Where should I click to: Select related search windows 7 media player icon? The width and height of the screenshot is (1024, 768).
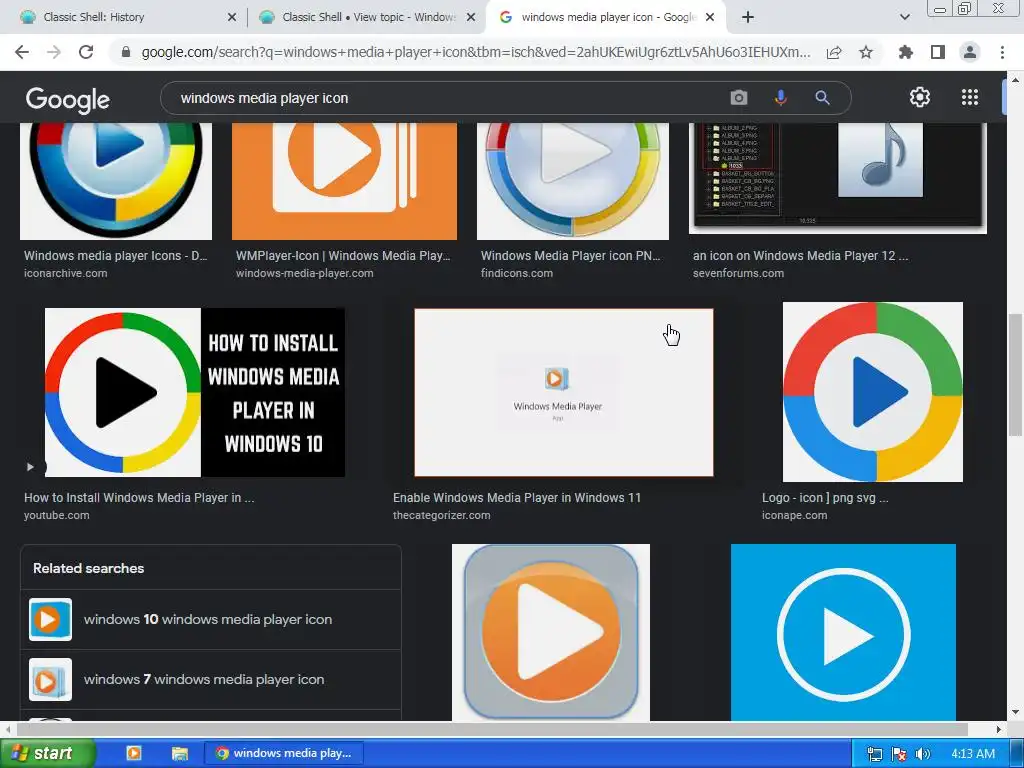click(211, 679)
